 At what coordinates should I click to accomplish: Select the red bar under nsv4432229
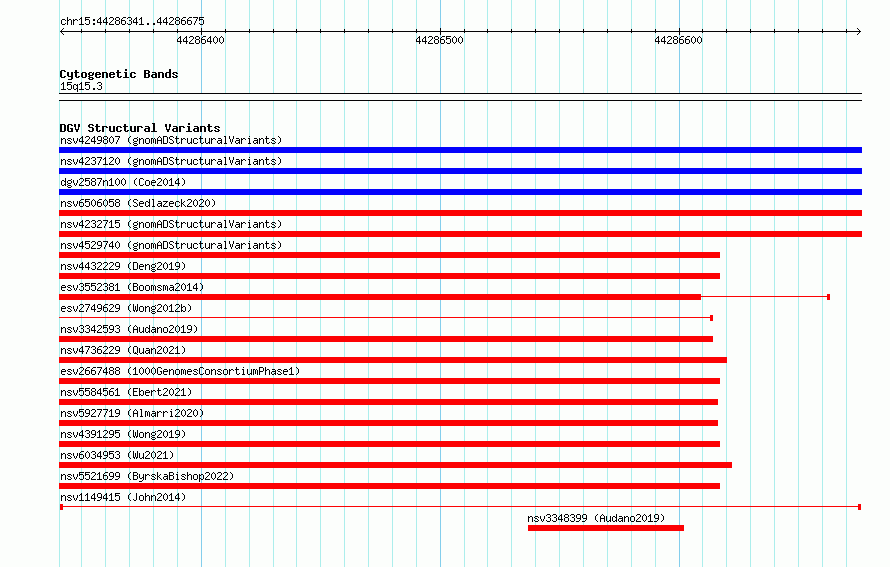pos(389,276)
